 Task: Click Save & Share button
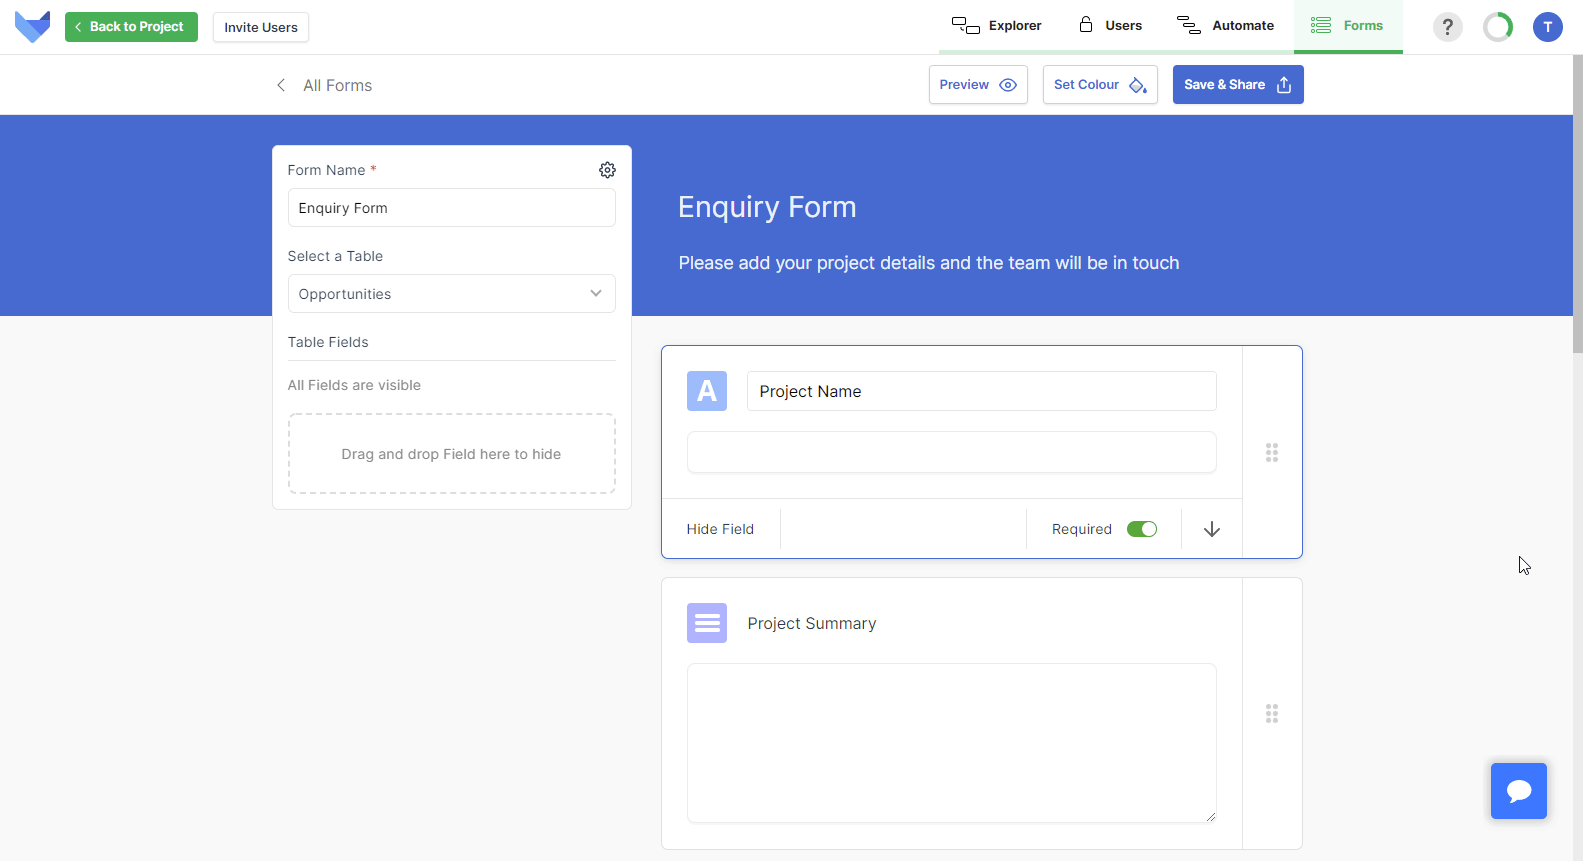(1238, 85)
